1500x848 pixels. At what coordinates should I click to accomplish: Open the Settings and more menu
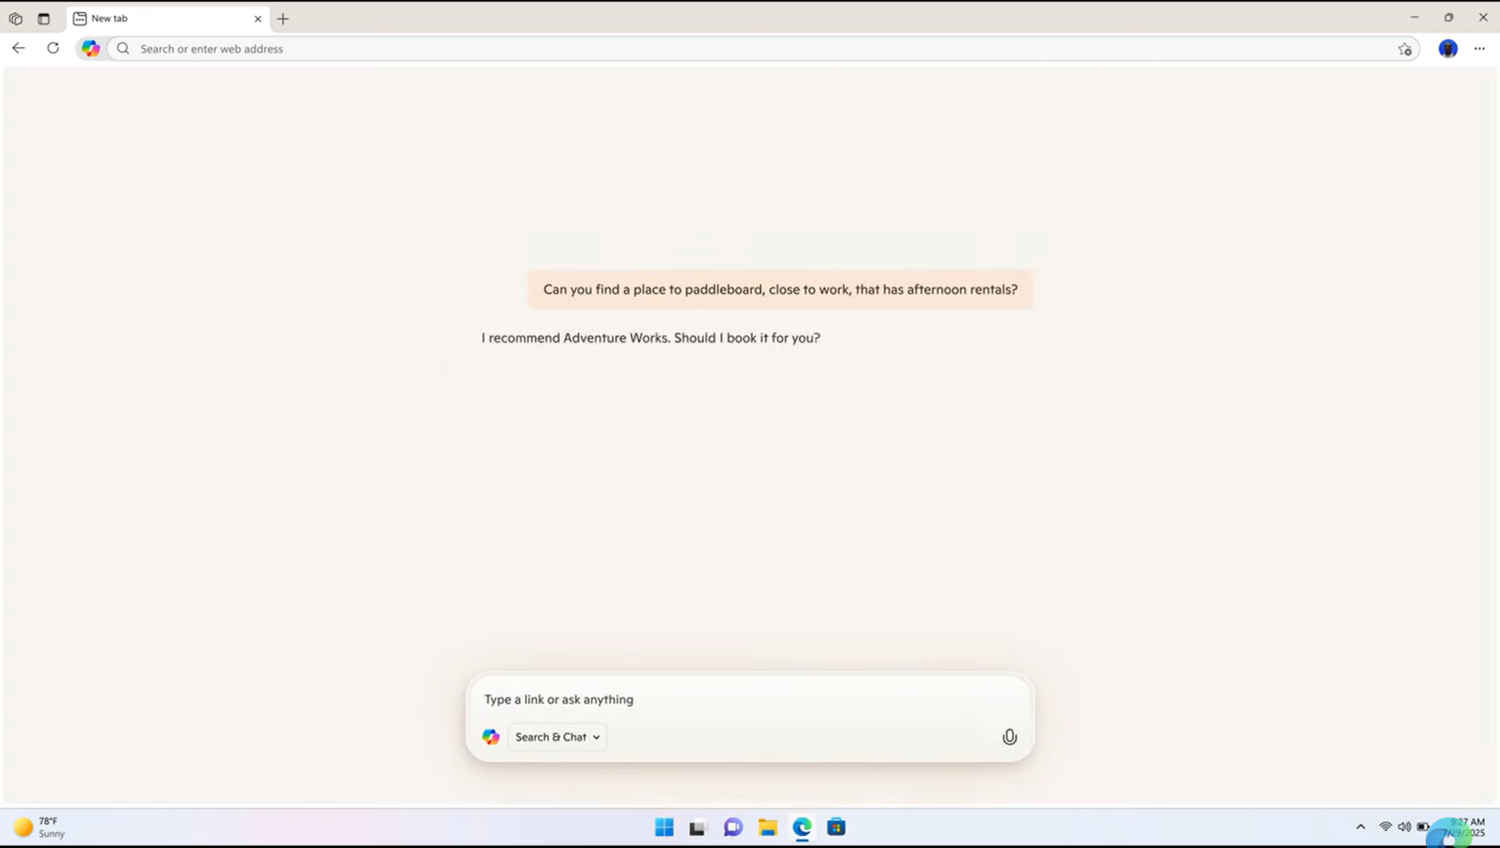click(1480, 48)
